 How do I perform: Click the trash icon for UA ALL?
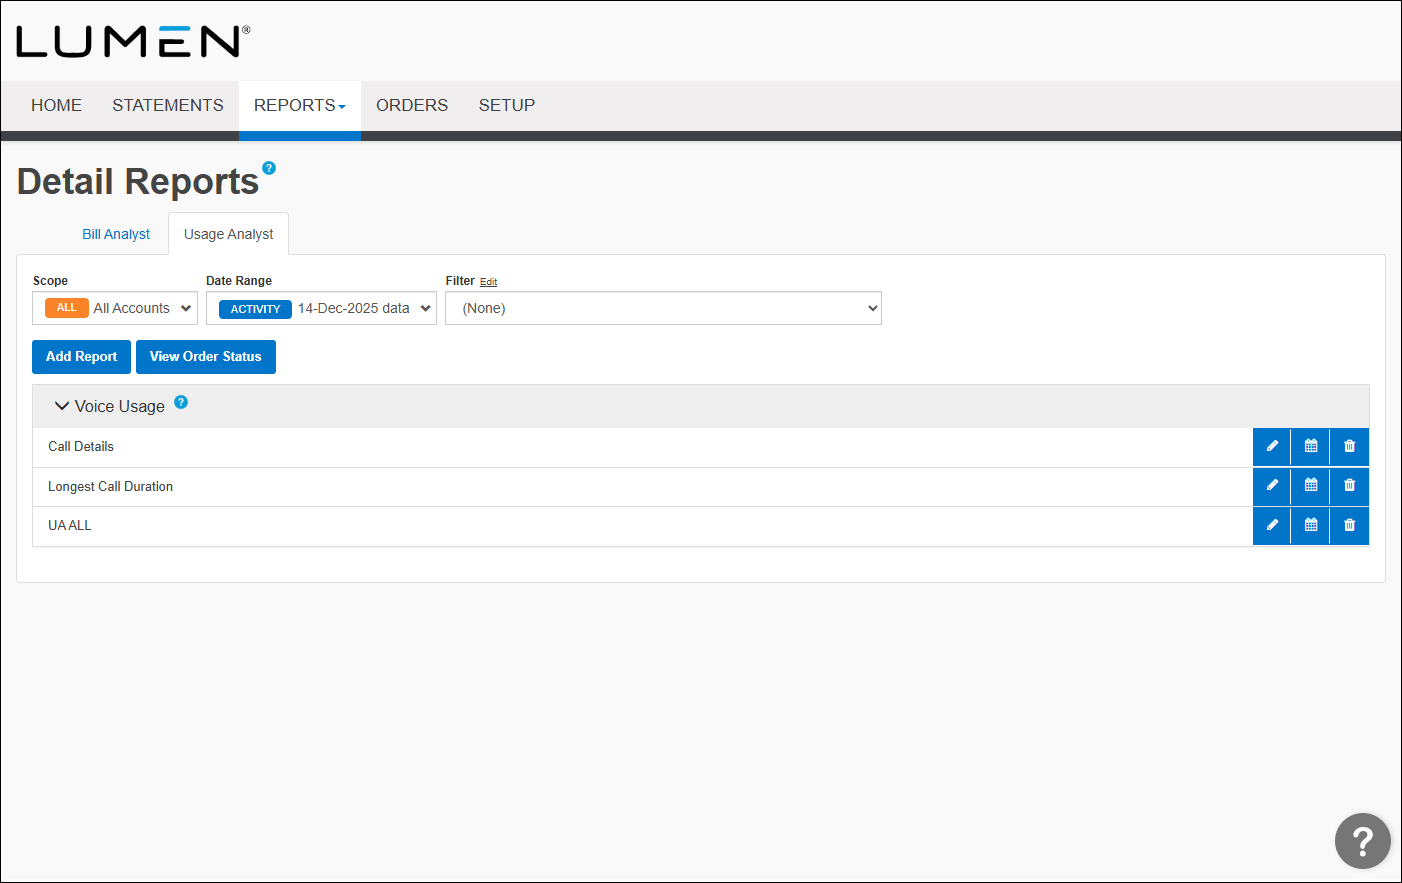1349,525
